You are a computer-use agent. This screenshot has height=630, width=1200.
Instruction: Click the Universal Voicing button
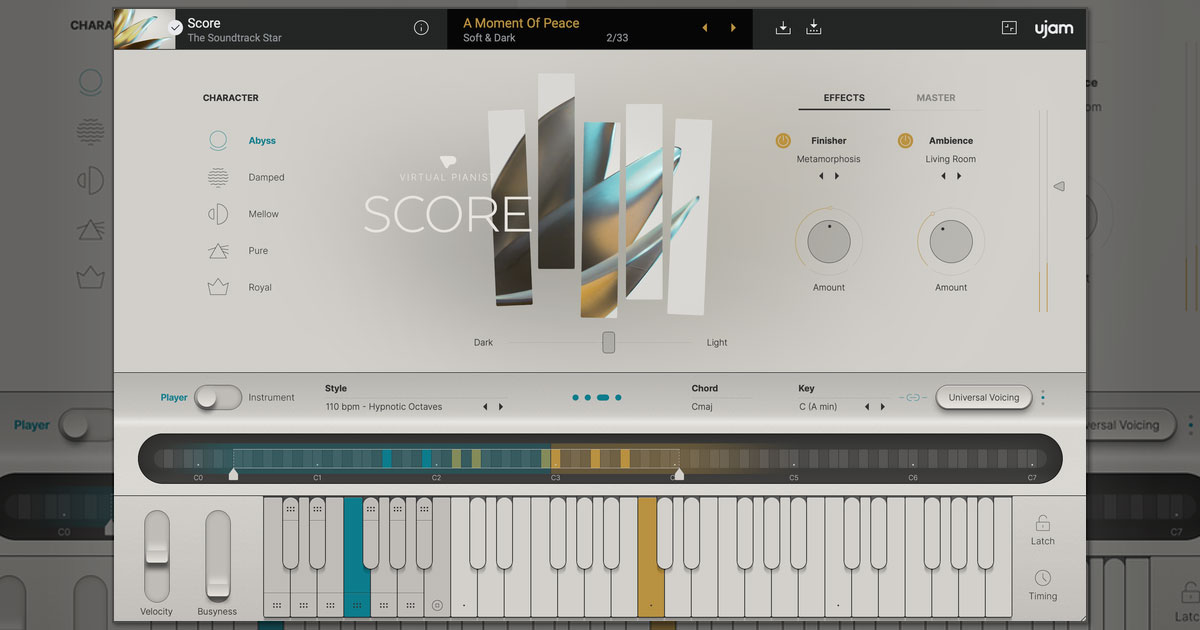[984, 398]
